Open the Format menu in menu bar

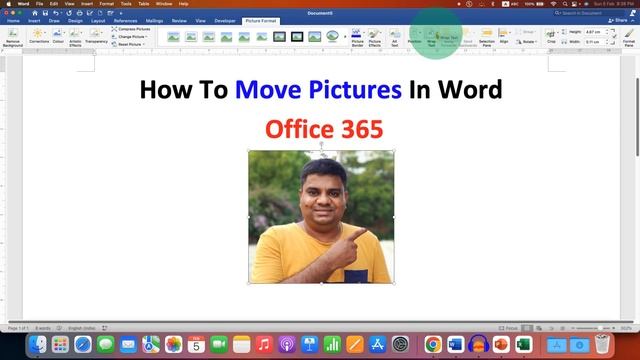click(107, 4)
